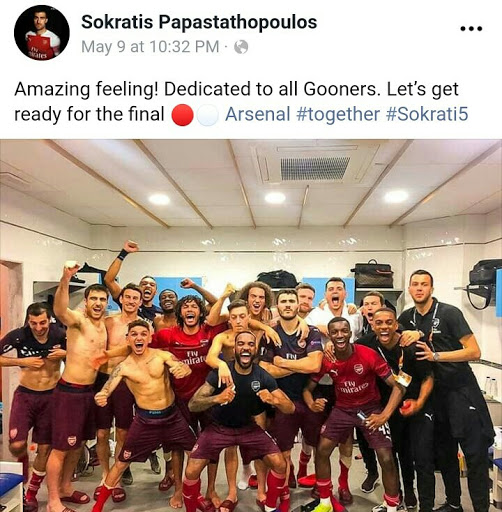This screenshot has width=502, height=512.
Task: Click the Arsenal crest on black T-shirt
Action: coord(256,386)
